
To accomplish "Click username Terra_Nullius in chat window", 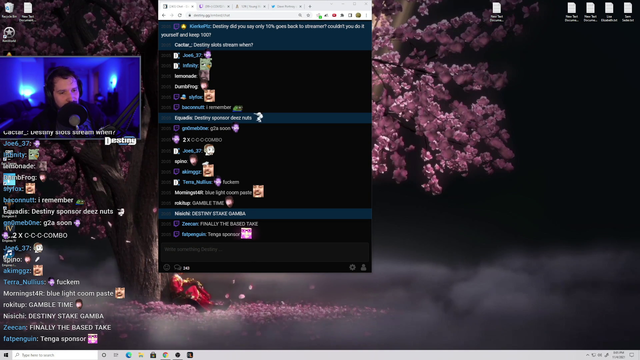I will coord(197,182).
